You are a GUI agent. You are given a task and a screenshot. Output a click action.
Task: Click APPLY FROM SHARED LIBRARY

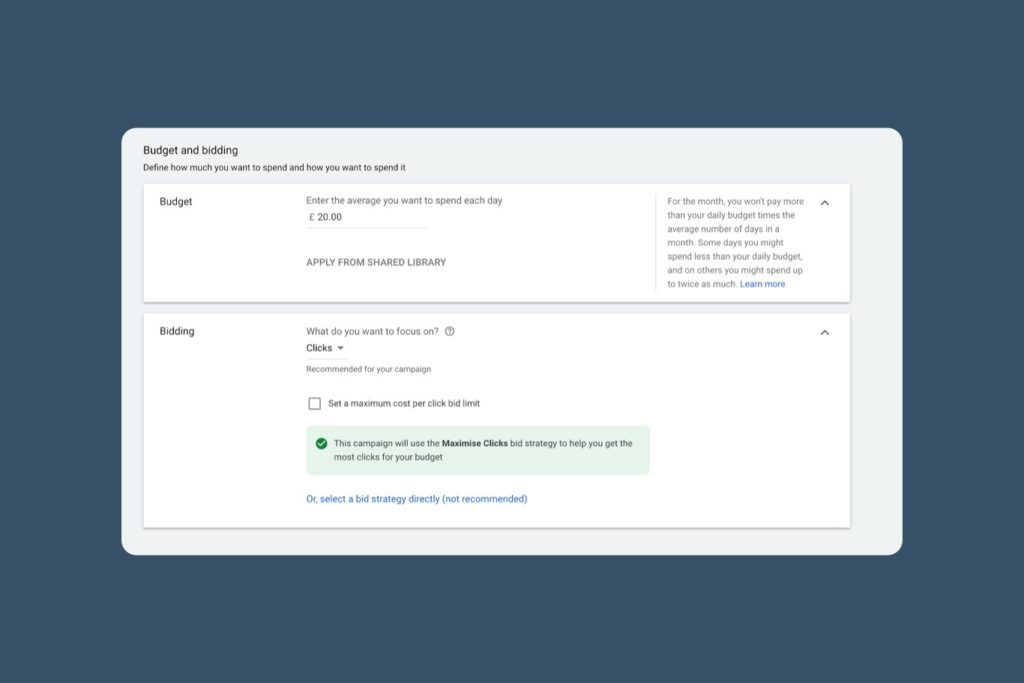pos(376,262)
